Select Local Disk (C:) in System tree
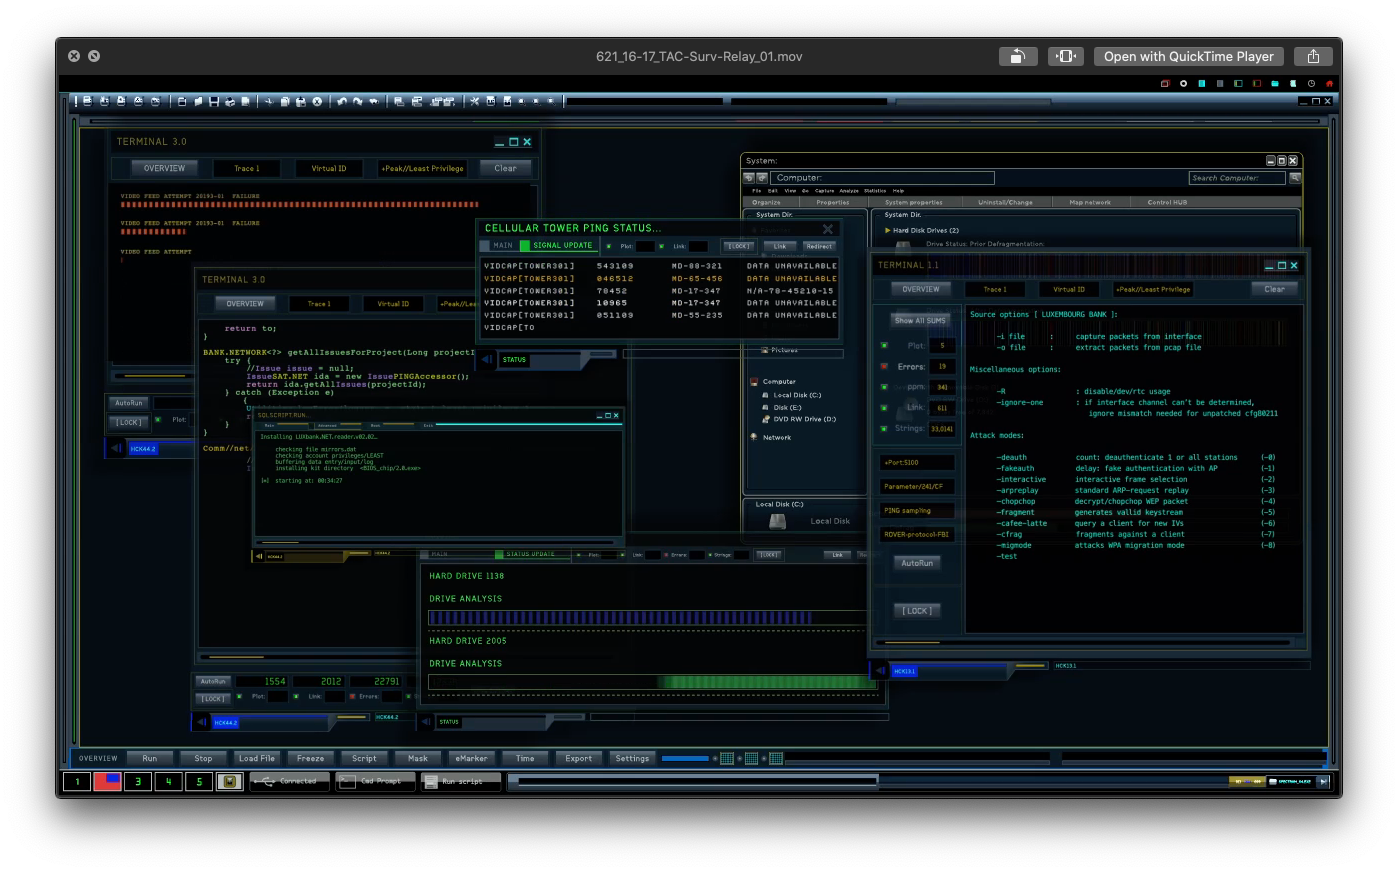The height and width of the screenshot is (872, 1398). (791, 395)
